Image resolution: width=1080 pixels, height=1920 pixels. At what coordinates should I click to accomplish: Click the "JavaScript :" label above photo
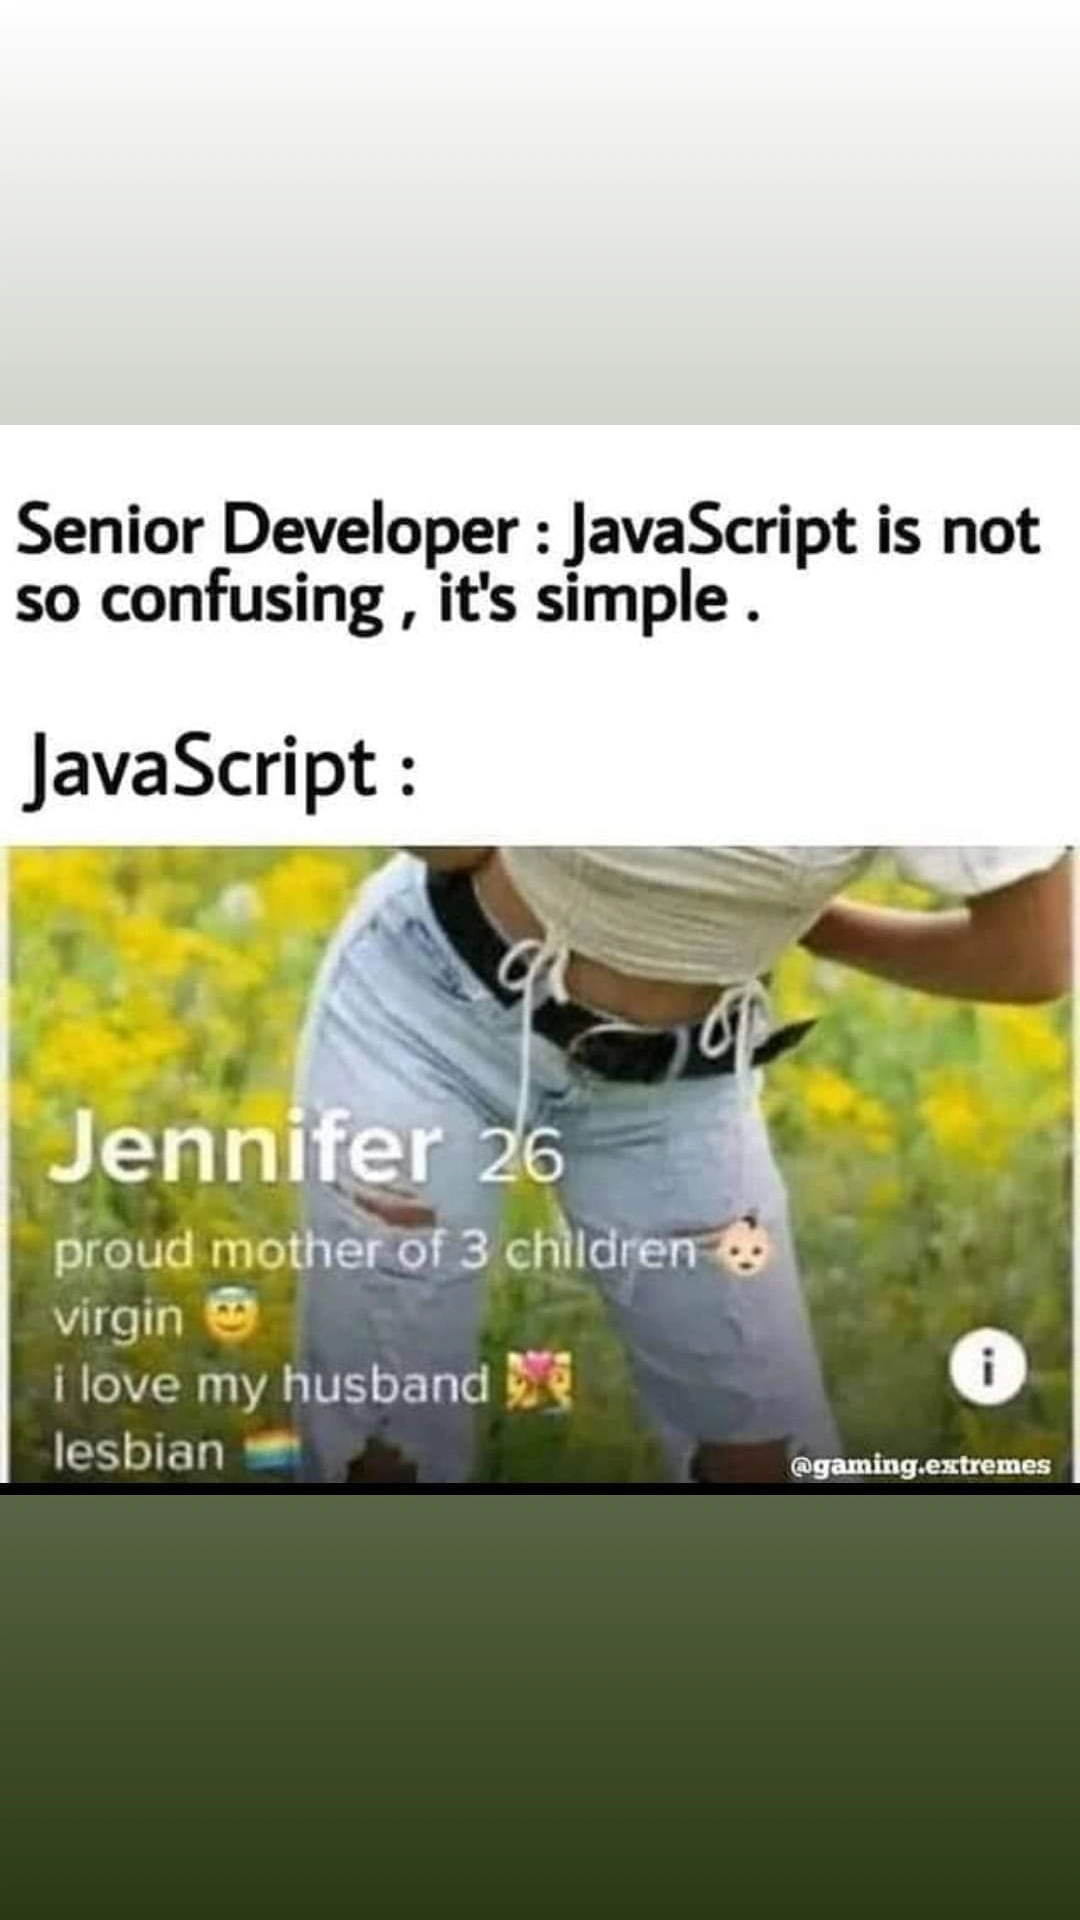pos(218,770)
